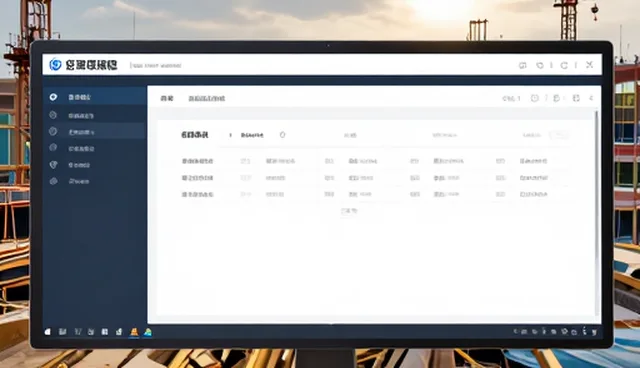Close the application with the X icon
This screenshot has width=640, height=368.
tap(589, 65)
